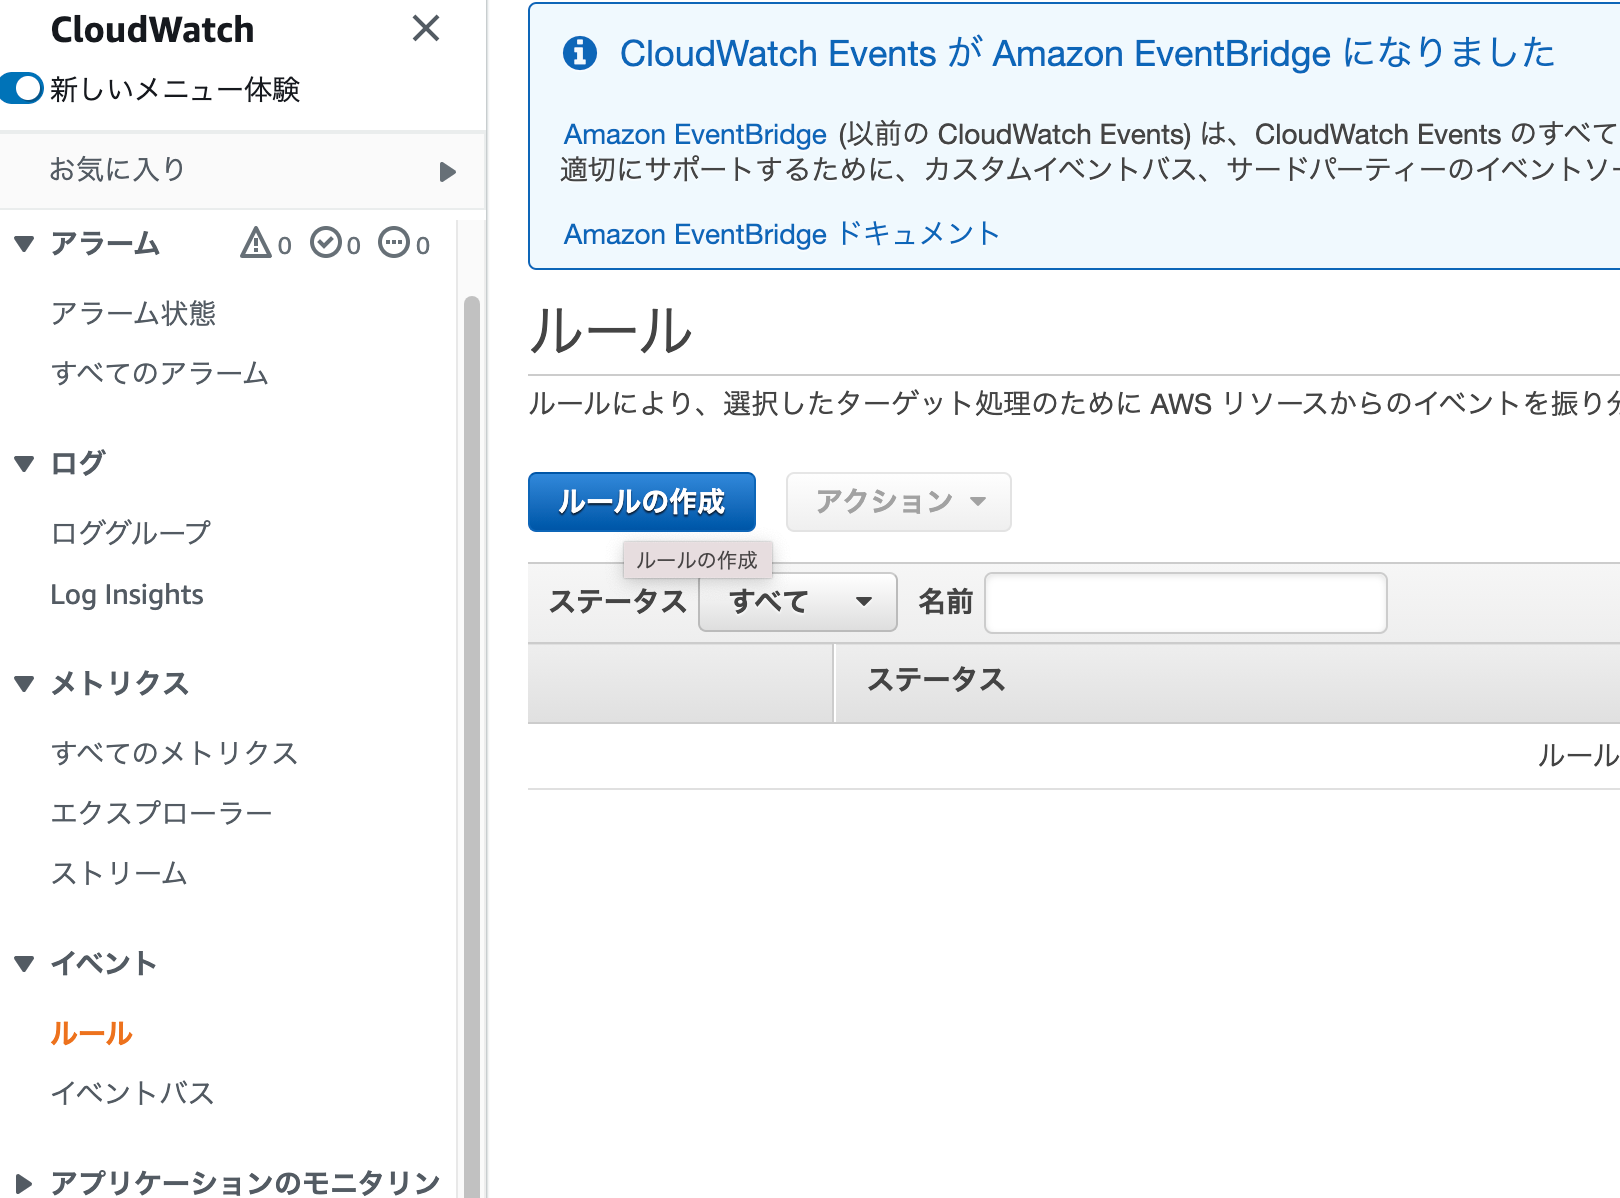Image resolution: width=1620 pixels, height=1198 pixels.
Task: Collapse the メトリクス section
Action: [x=25, y=683]
